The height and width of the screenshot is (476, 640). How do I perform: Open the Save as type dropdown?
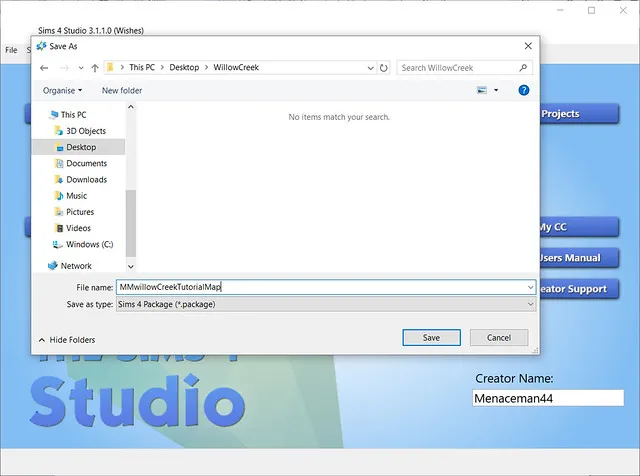click(x=326, y=304)
